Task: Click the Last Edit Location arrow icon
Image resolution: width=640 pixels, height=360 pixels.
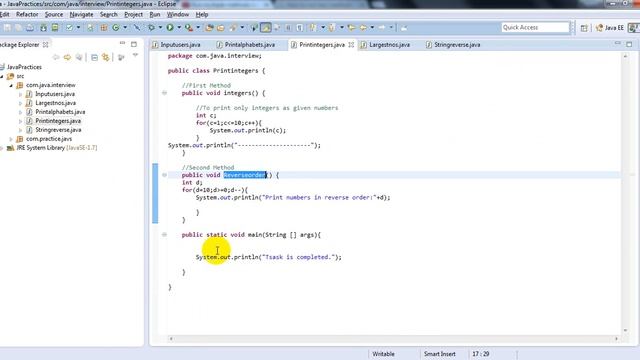Action: [x=351, y=28]
